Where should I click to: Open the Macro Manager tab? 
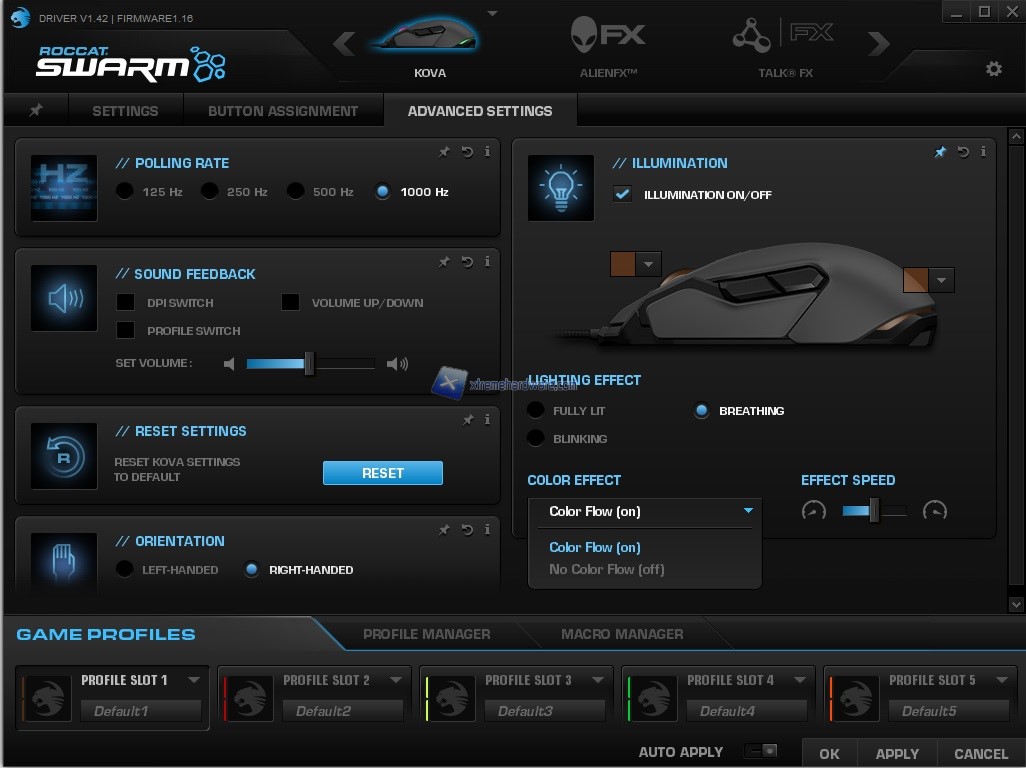point(622,634)
